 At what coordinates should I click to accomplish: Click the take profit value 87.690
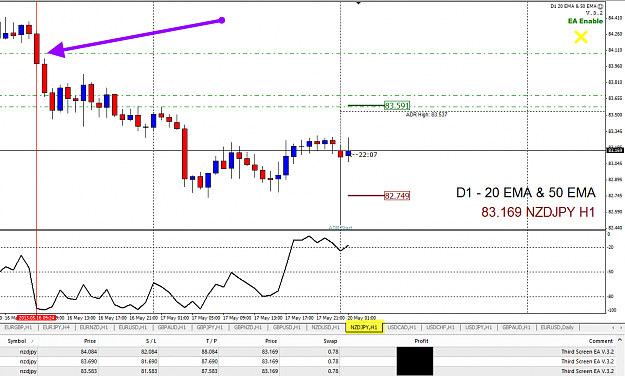(210, 361)
